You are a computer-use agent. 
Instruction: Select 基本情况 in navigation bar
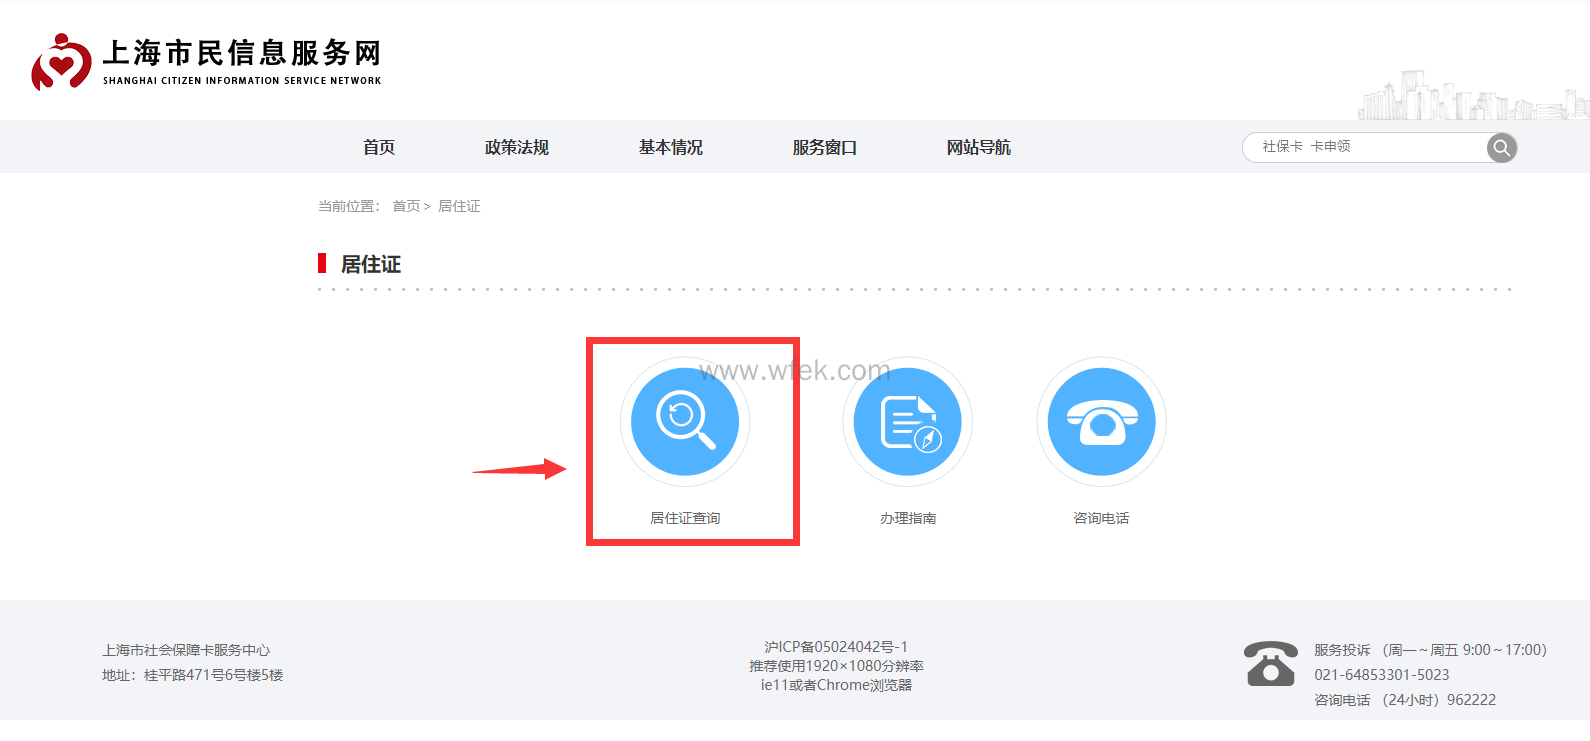(671, 147)
